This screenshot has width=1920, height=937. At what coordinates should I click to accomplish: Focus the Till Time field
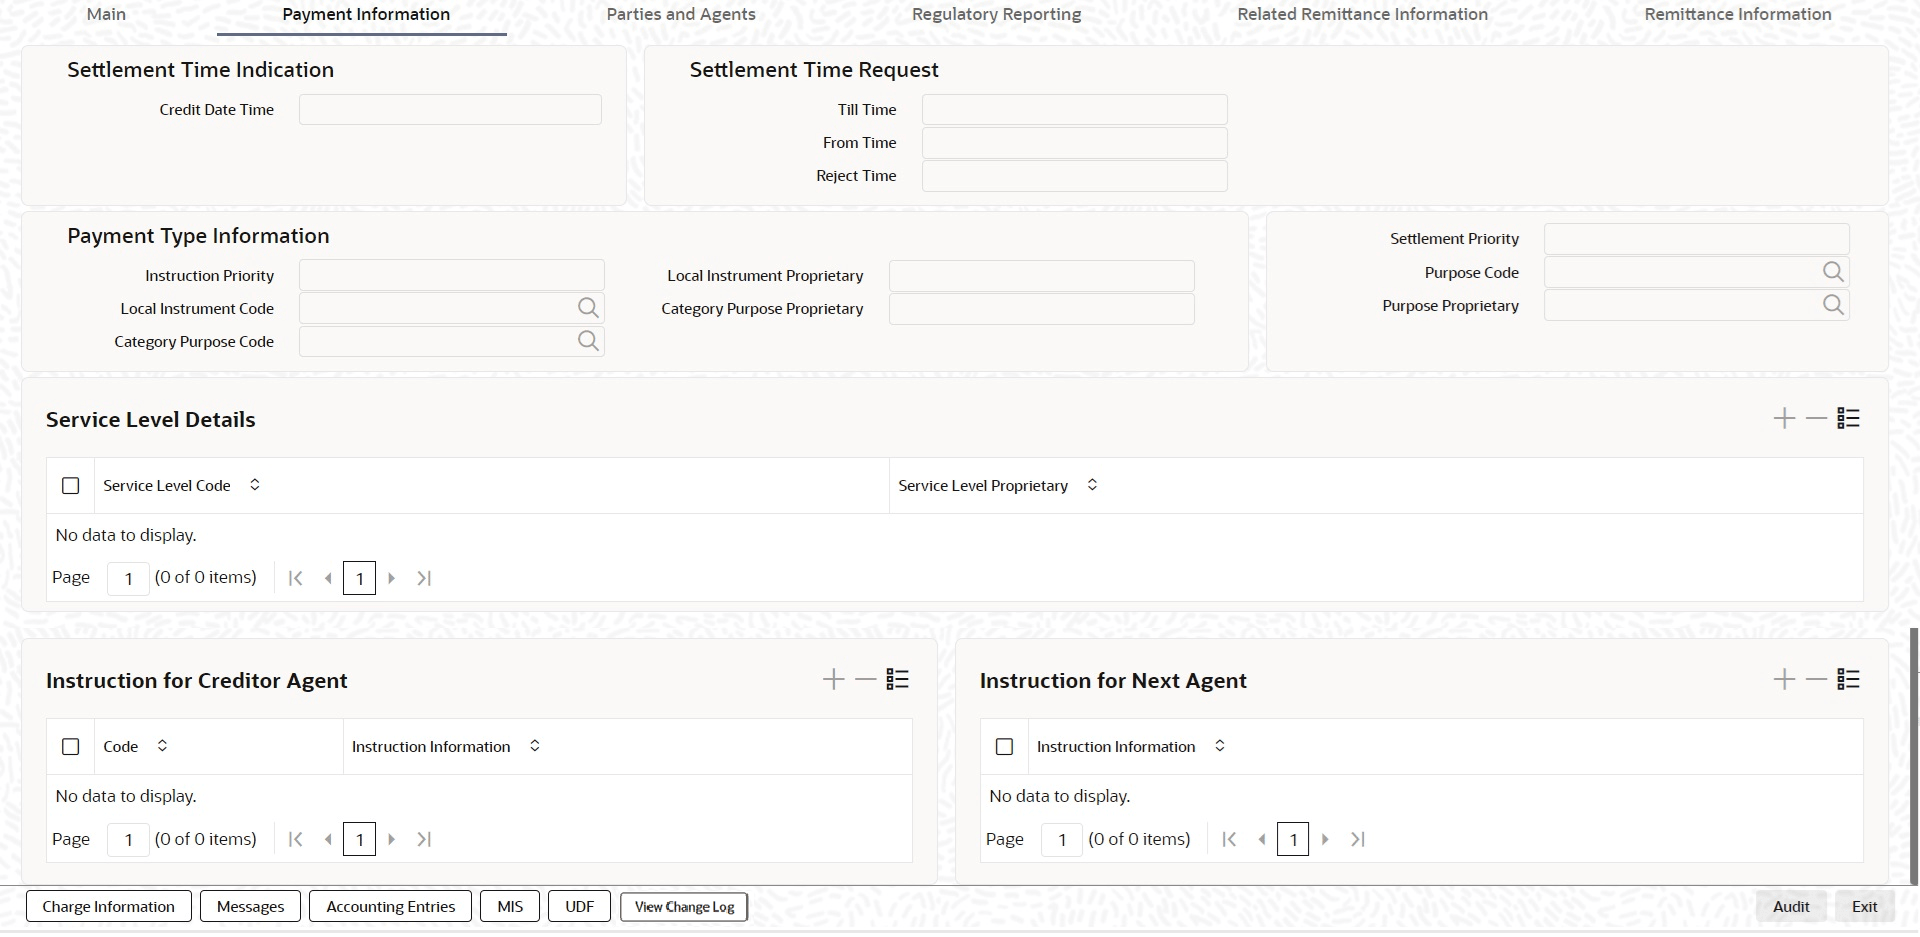1075,110
